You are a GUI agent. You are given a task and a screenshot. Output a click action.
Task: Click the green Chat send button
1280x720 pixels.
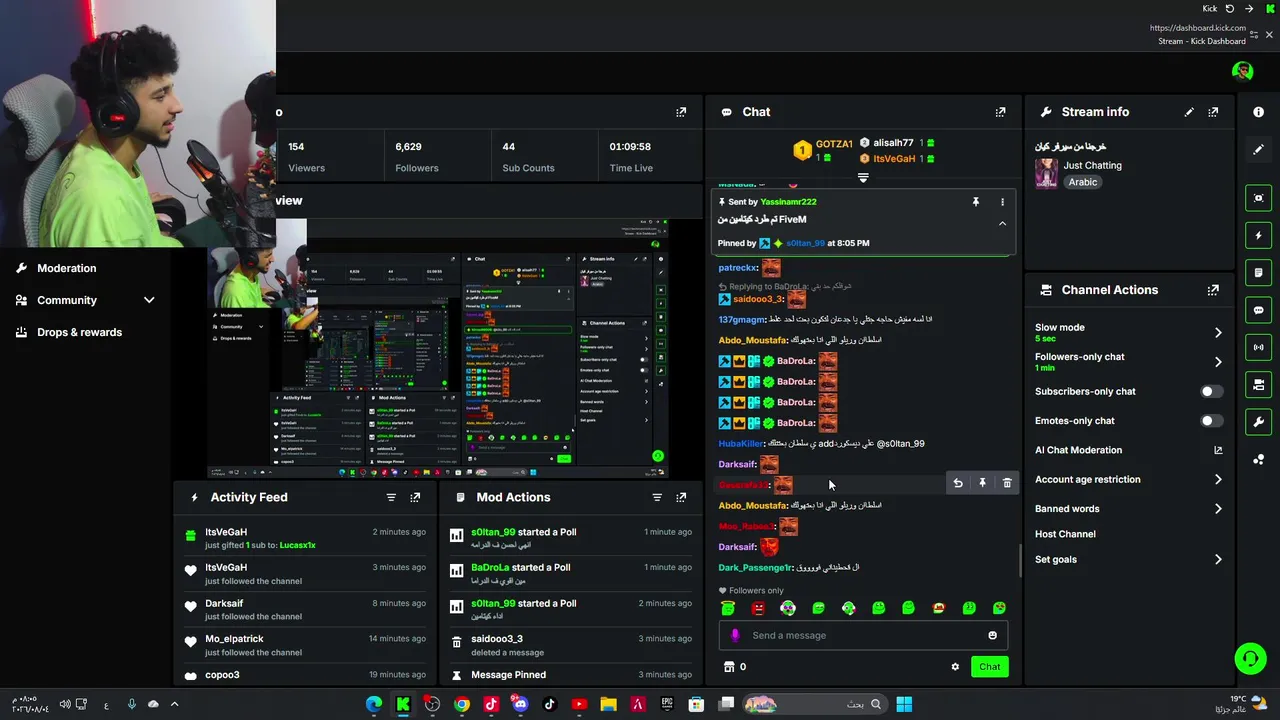(x=989, y=667)
